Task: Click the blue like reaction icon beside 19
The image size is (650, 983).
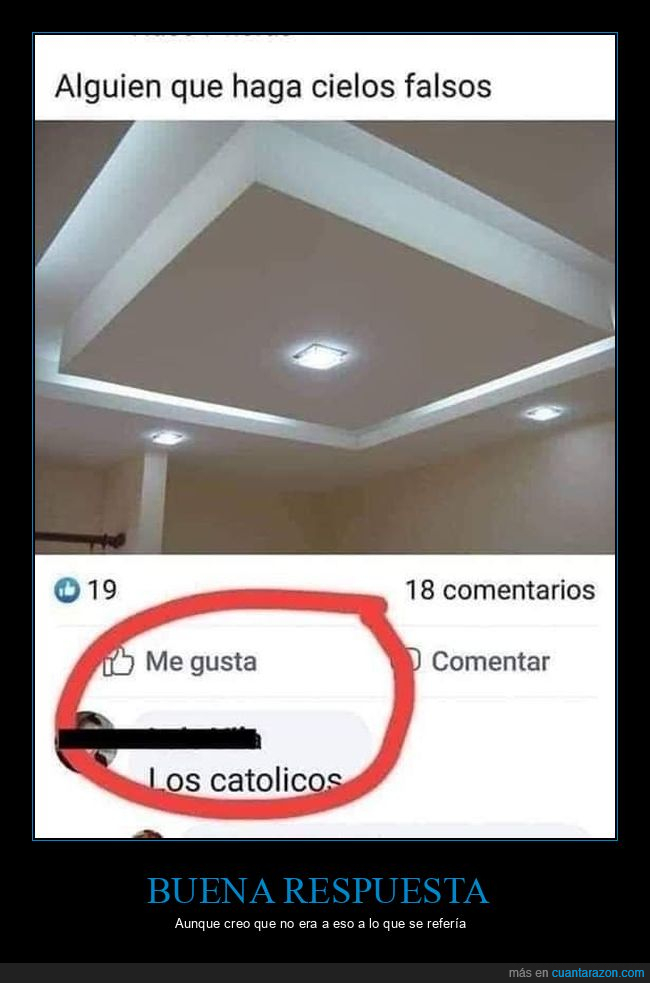Action: coord(67,590)
